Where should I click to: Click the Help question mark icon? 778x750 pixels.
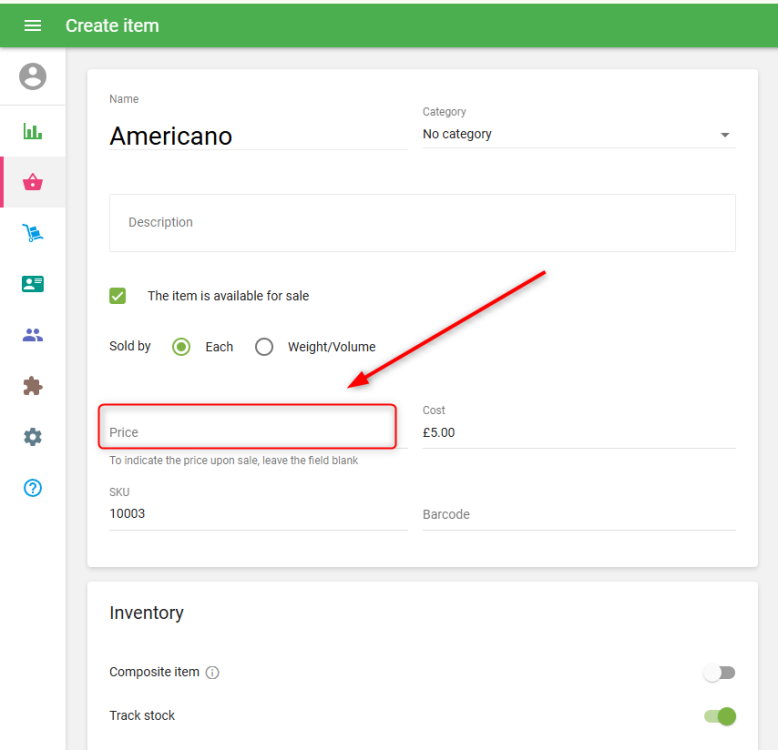pos(33,488)
